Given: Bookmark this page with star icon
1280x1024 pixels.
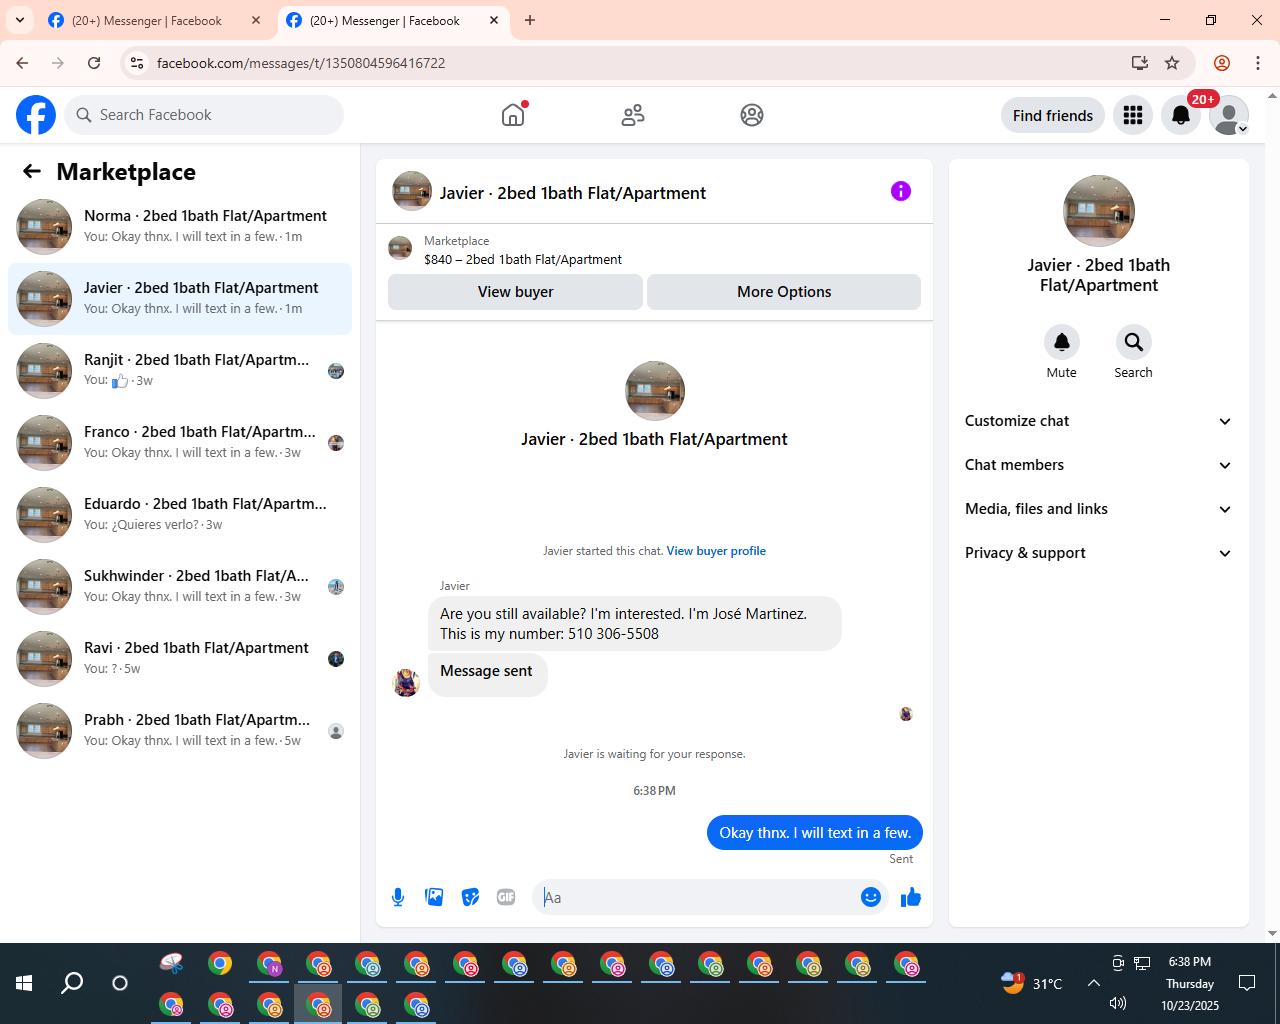Looking at the screenshot, I should (1172, 63).
